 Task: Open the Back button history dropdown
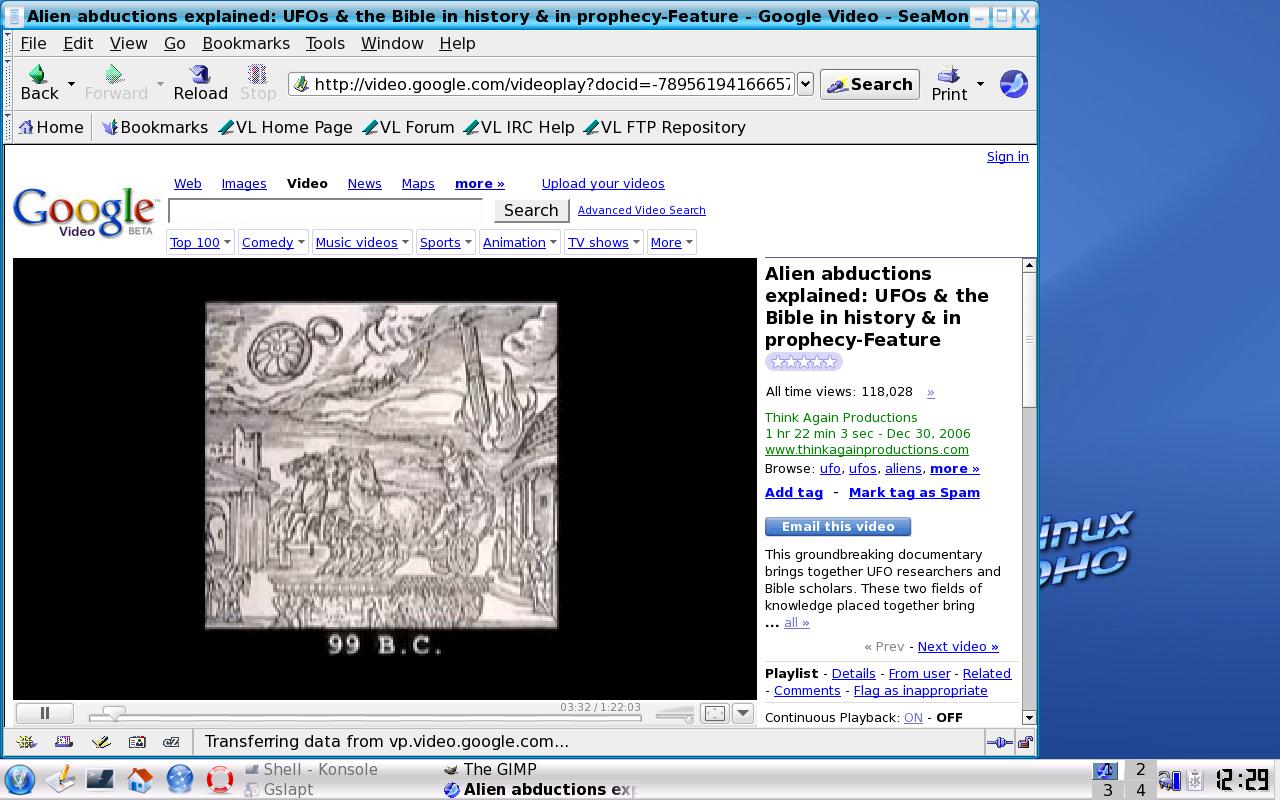tap(71, 84)
